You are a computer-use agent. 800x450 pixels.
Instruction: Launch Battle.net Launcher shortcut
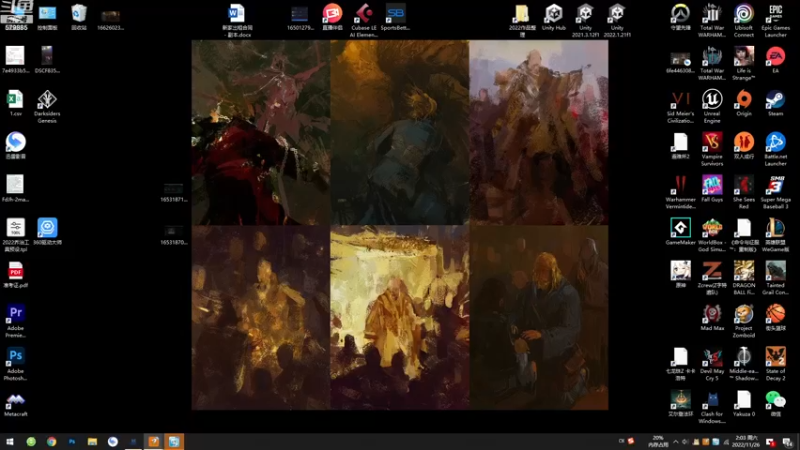775,149
